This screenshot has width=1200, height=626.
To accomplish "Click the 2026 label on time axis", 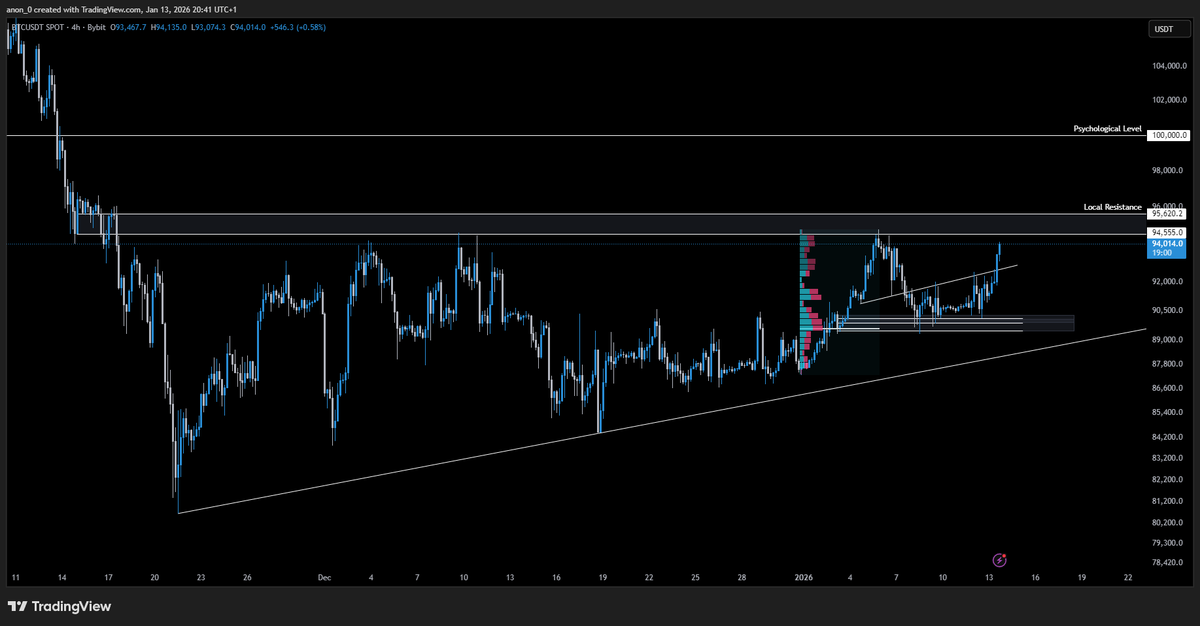I will pyautogui.click(x=803, y=578).
